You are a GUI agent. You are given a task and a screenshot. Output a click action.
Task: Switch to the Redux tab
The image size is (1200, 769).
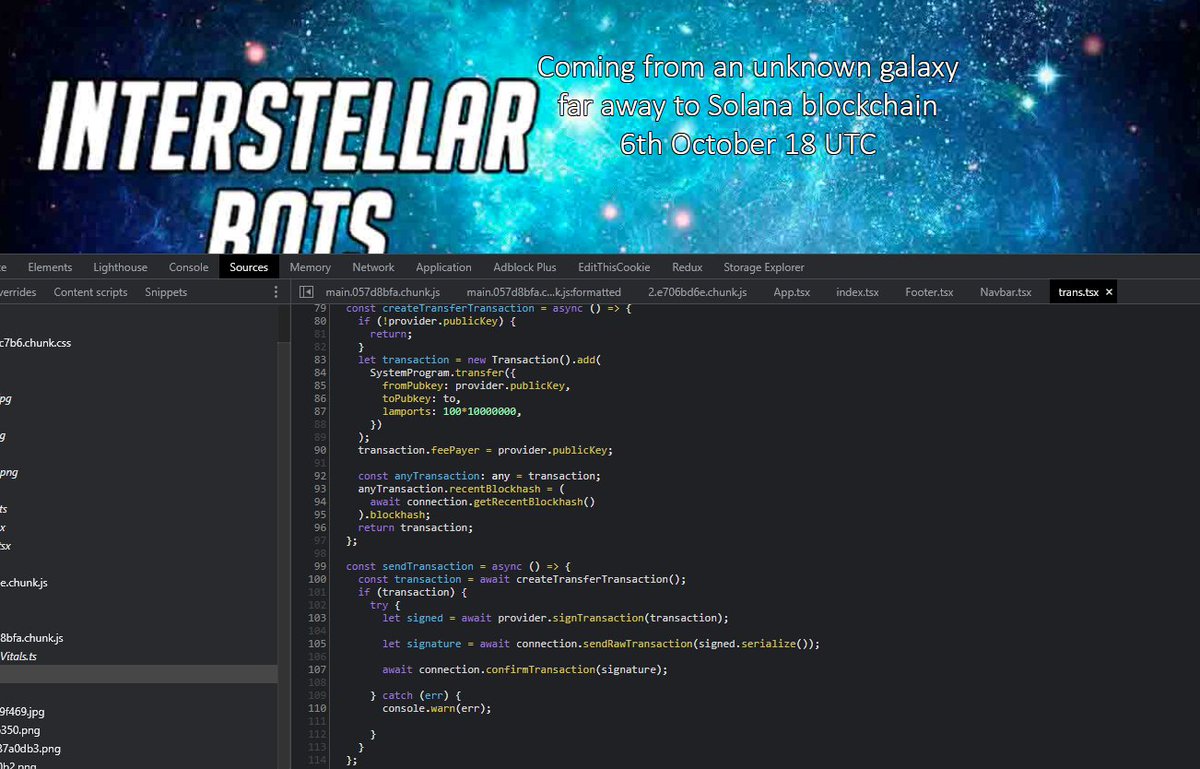point(687,267)
